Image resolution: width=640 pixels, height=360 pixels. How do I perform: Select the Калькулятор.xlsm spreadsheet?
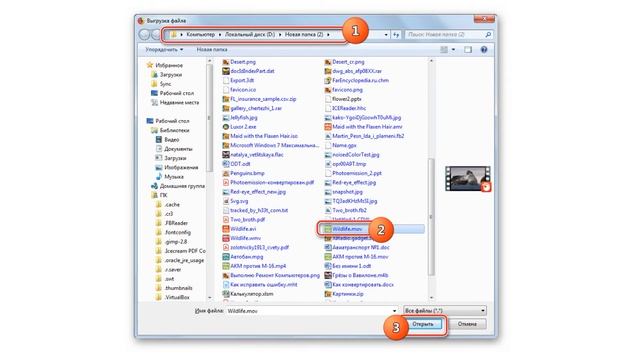tap(248, 294)
